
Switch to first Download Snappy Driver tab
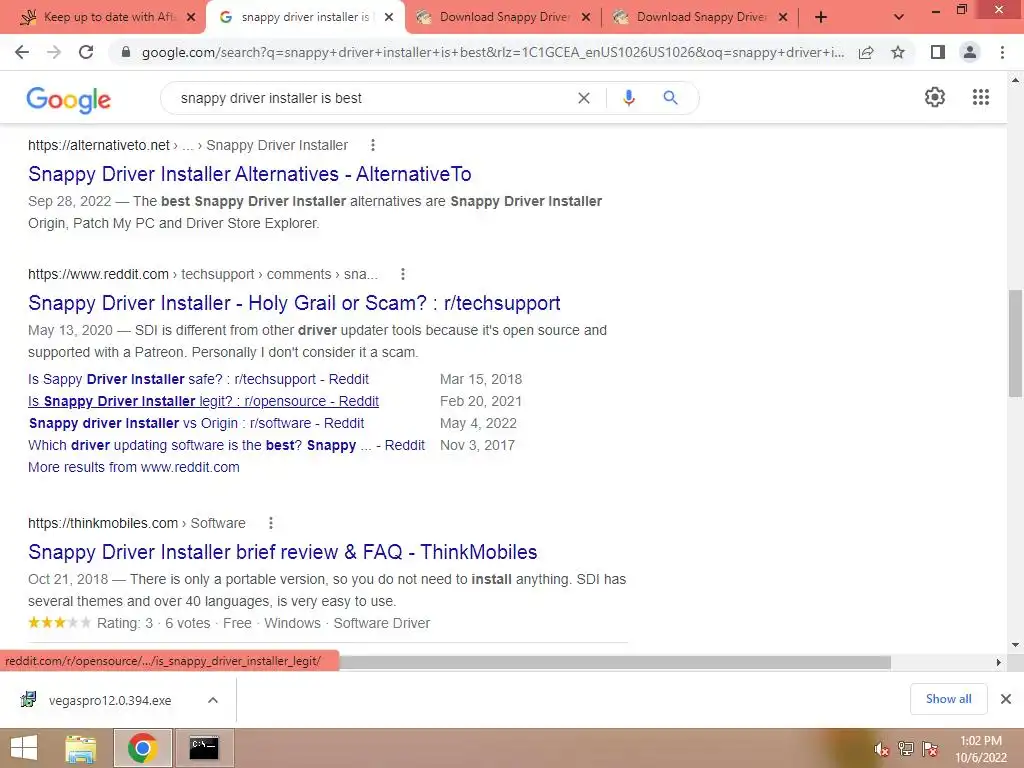(x=503, y=17)
